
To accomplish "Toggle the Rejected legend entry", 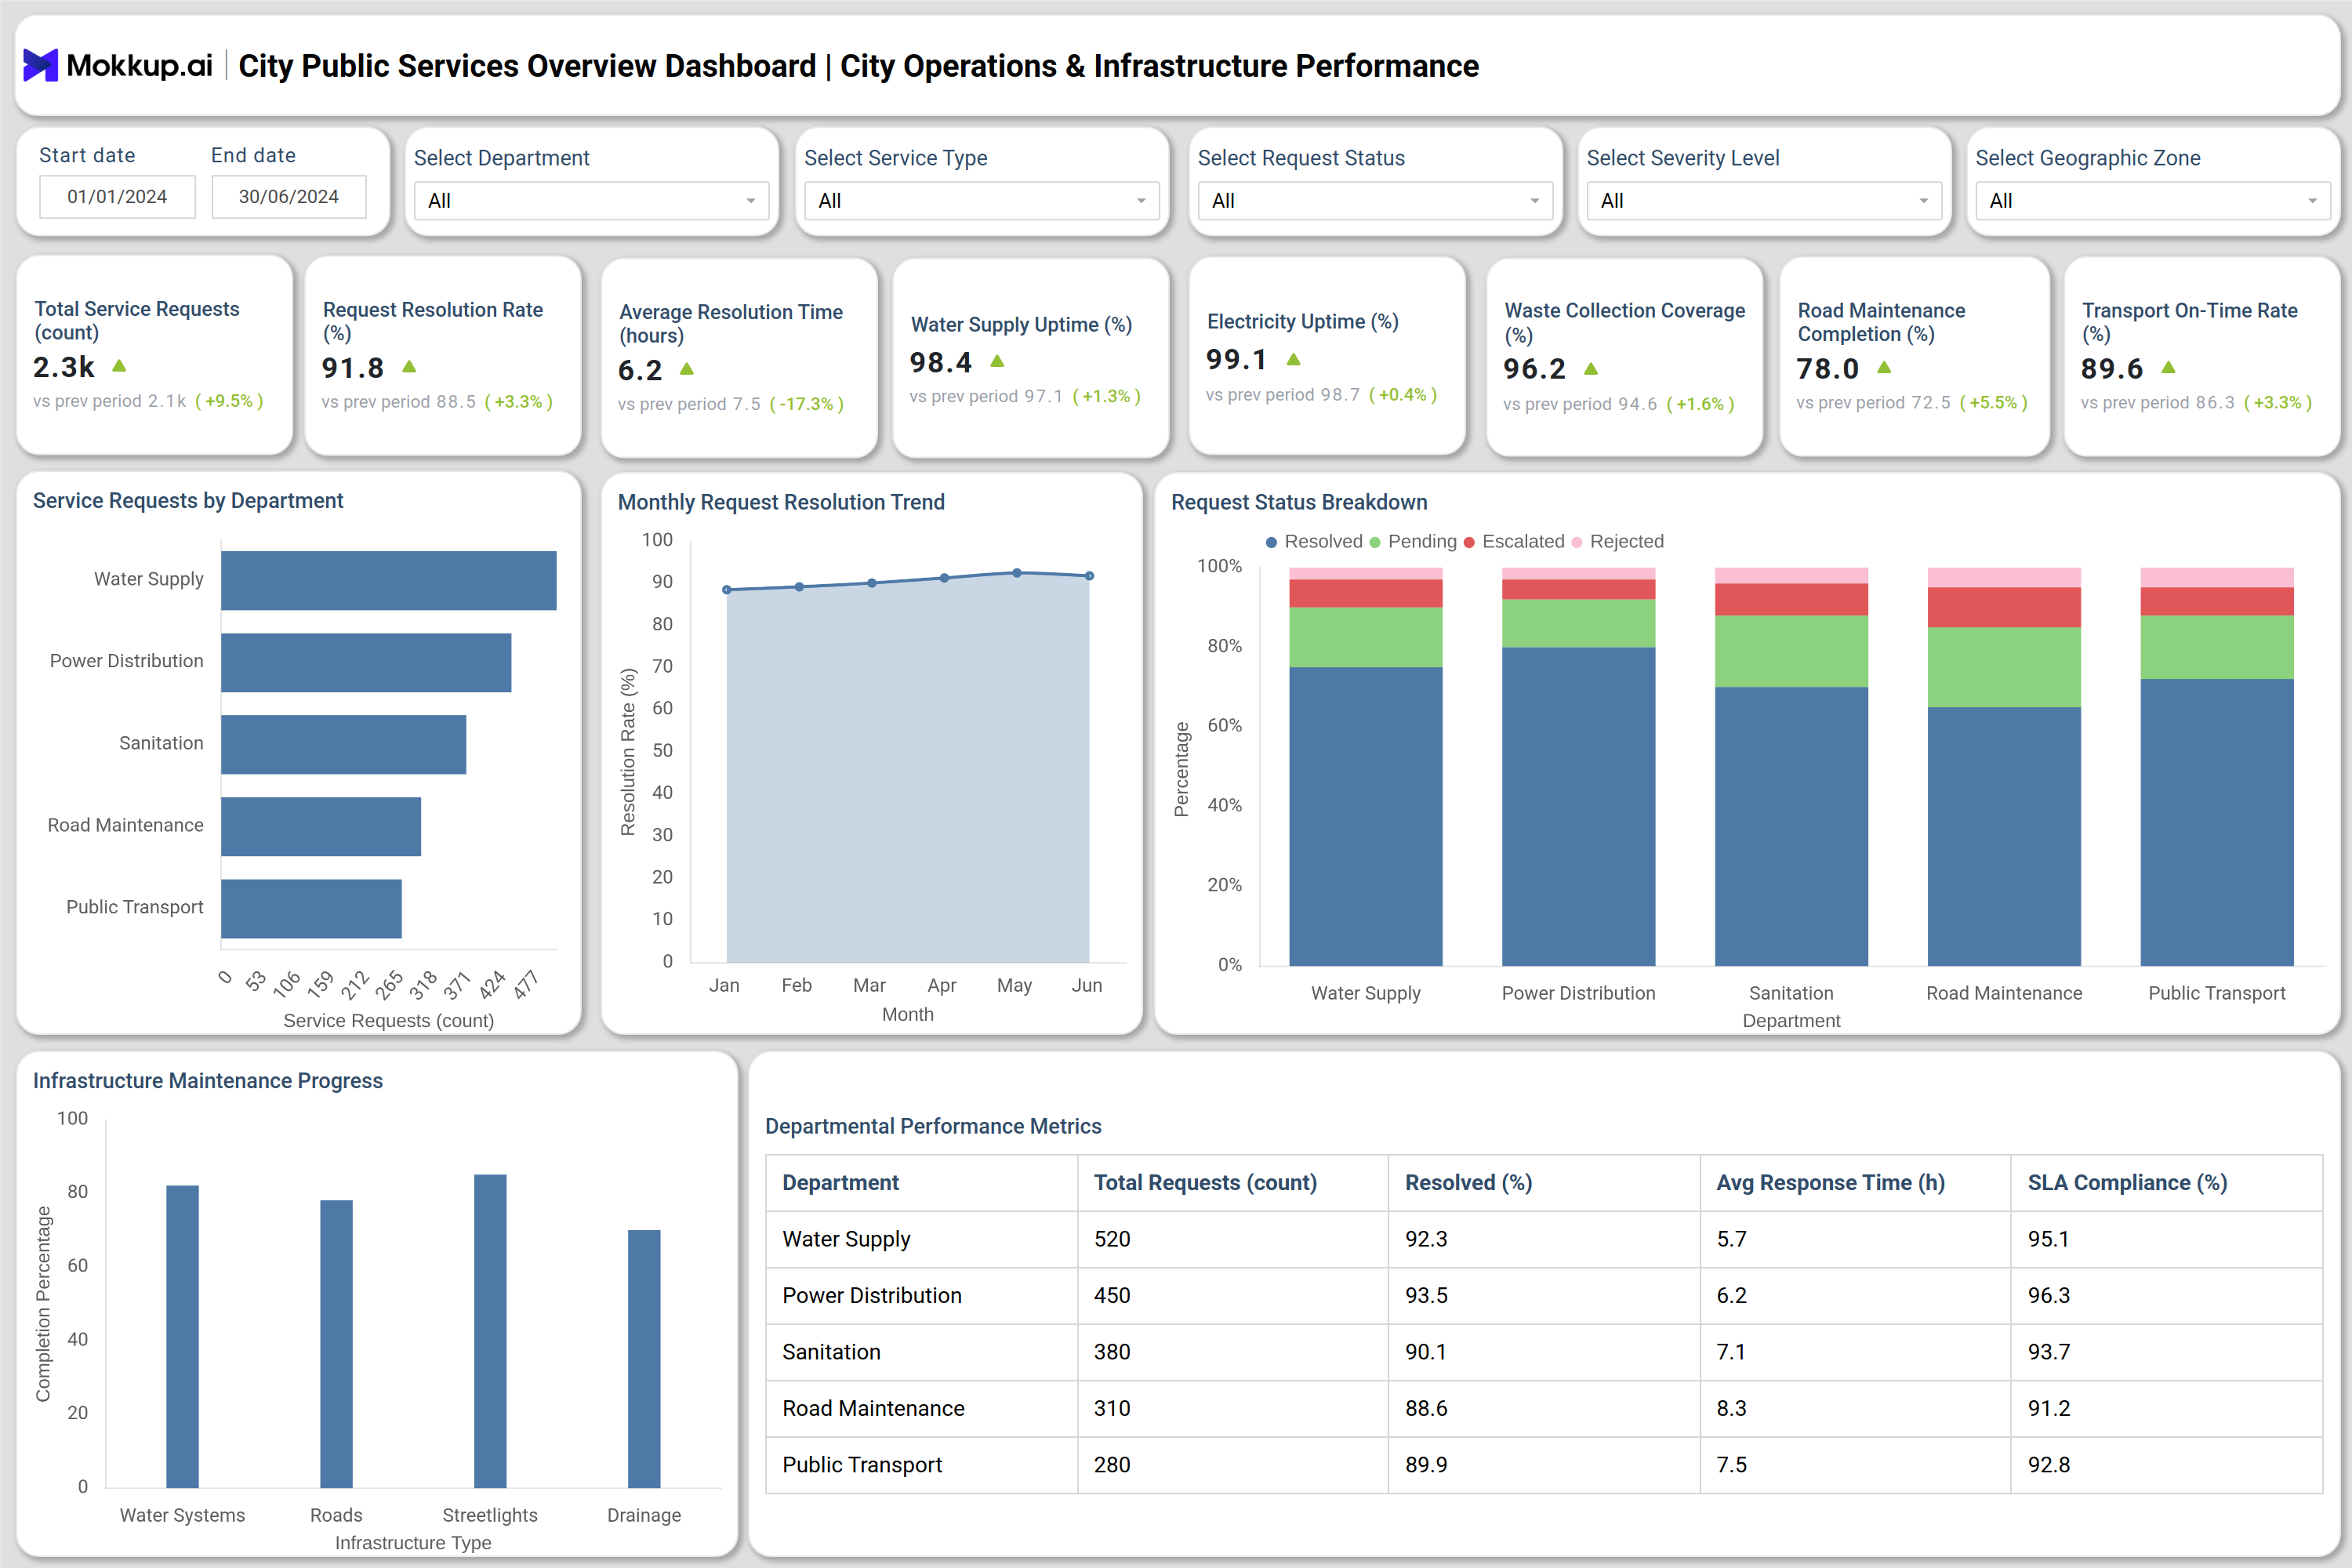I will point(1617,542).
